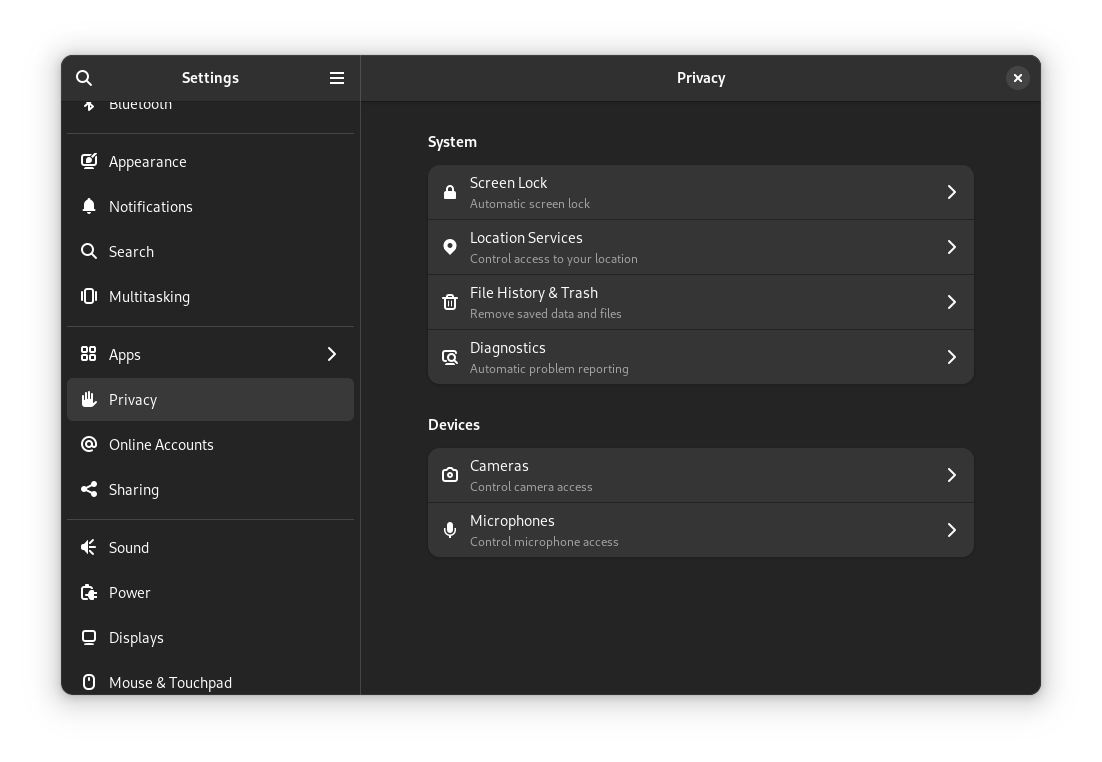
Task: Click the Sharing icon in sidebar
Action: tap(89, 489)
